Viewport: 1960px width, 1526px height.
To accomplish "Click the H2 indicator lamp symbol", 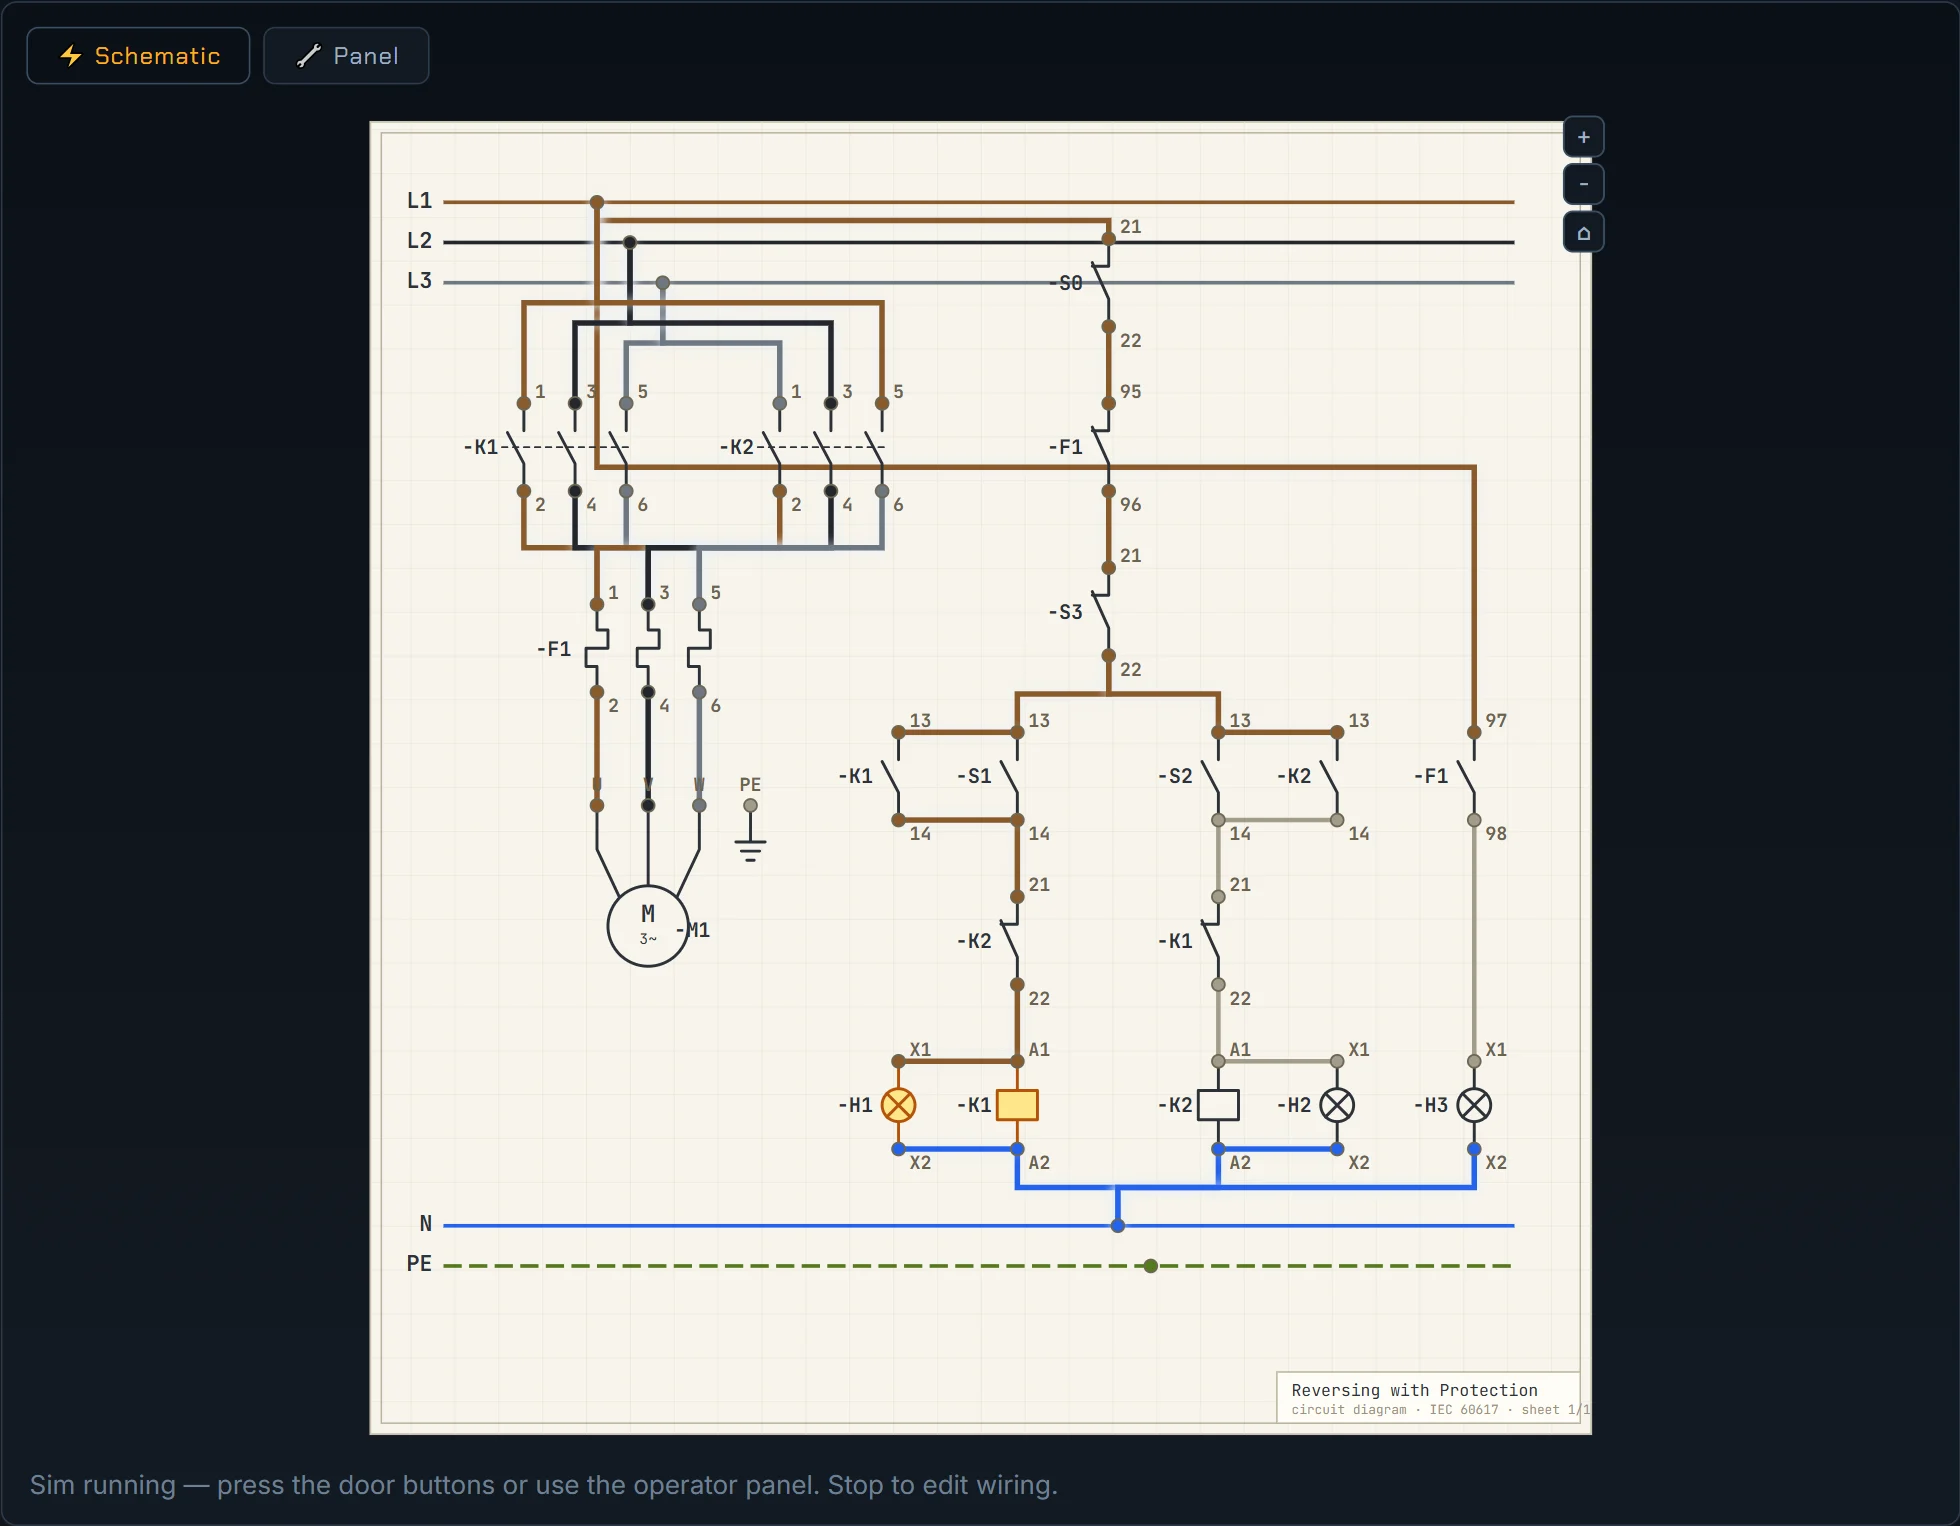I will pyautogui.click(x=1337, y=1105).
